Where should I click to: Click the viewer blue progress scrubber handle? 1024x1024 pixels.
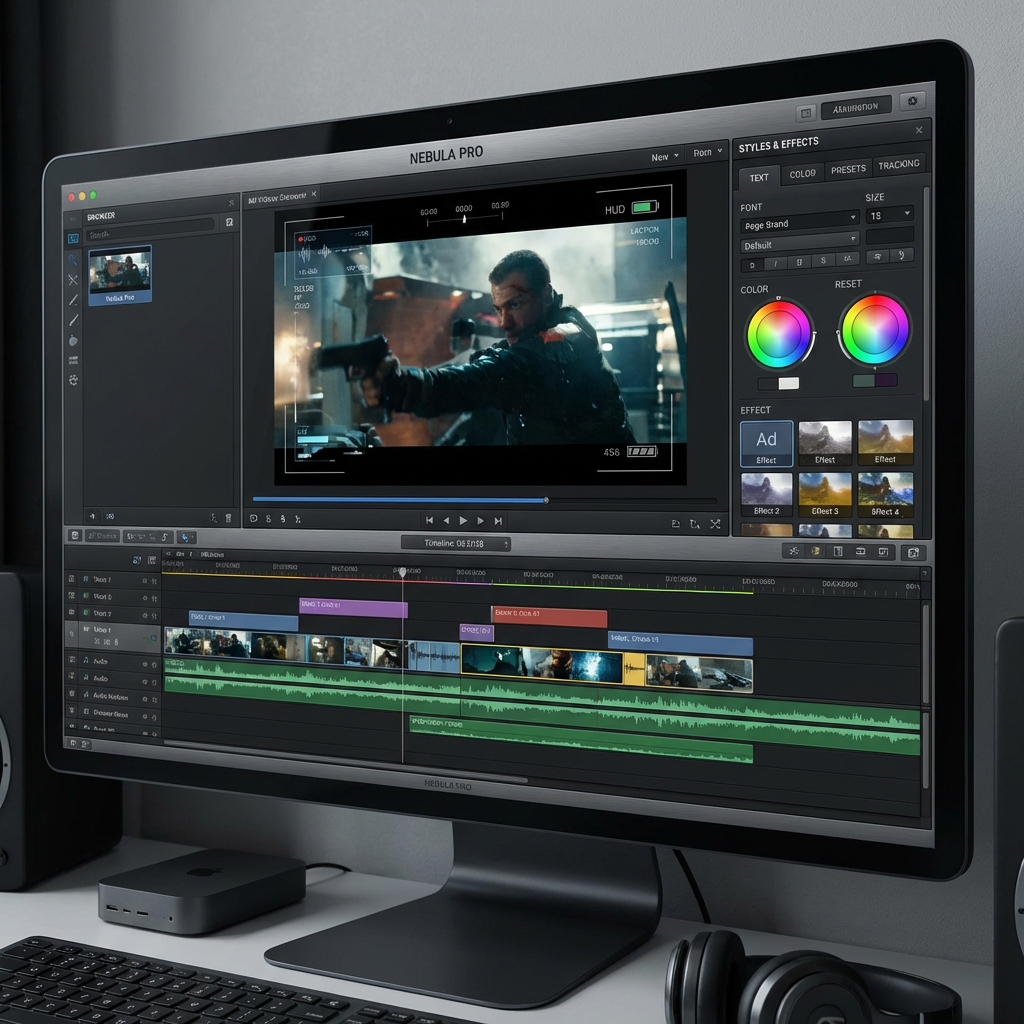click(546, 500)
